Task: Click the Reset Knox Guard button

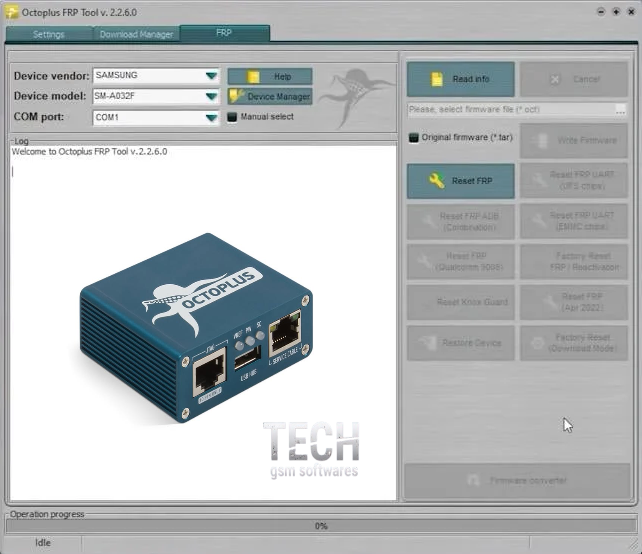Action: click(x=461, y=302)
